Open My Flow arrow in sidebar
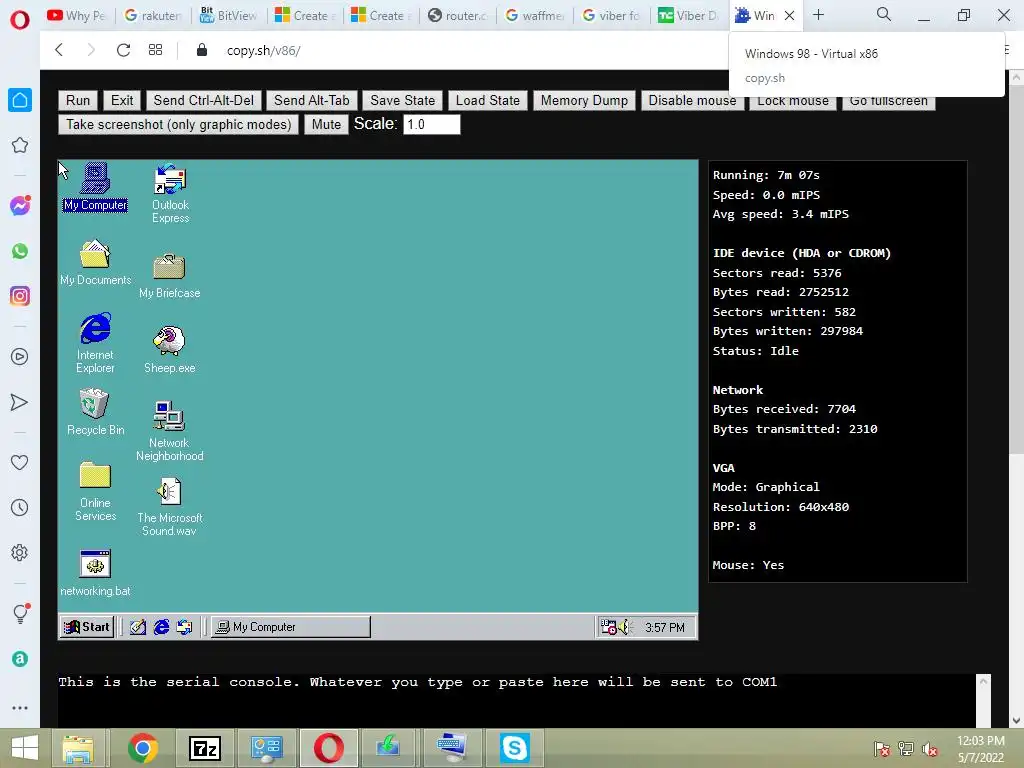The height and width of the screenshot is (768, 1024). click(x=20, y=402)
